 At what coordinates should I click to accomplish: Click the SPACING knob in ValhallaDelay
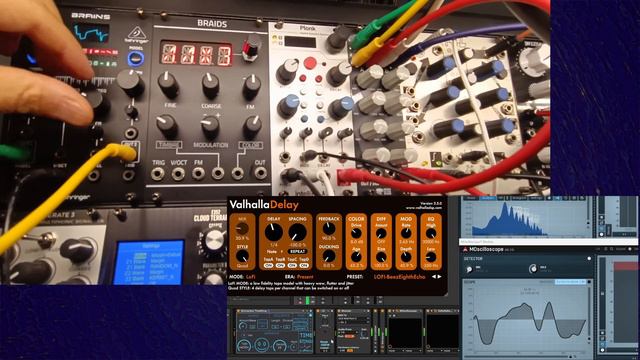click(297, 232)
